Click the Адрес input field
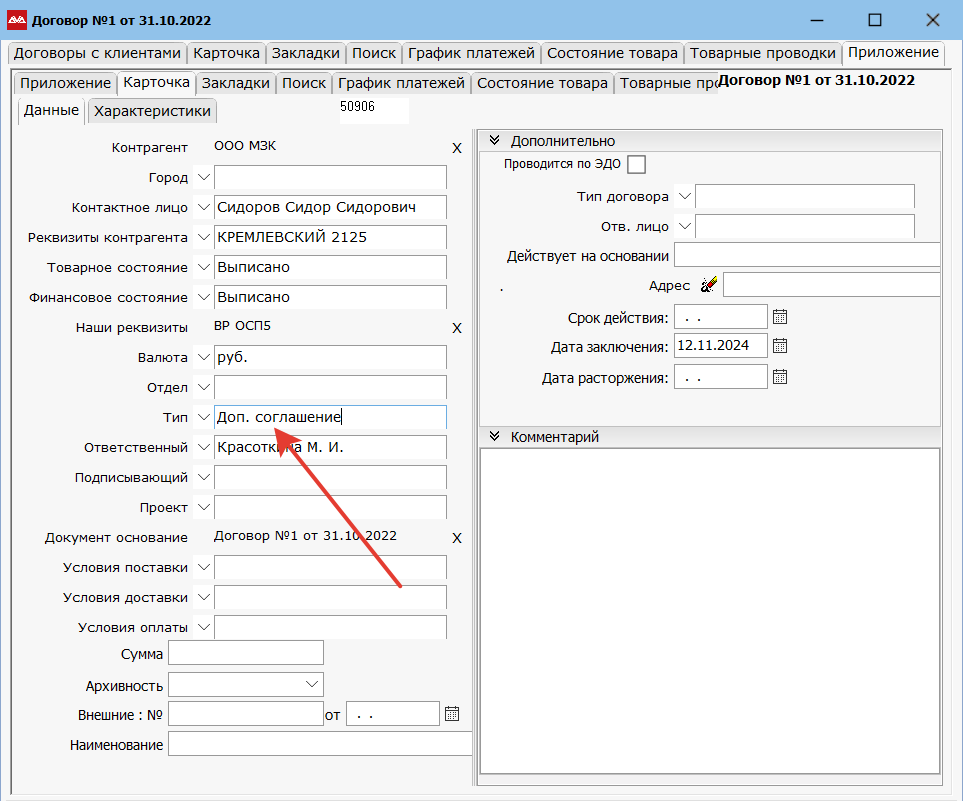This screenshot has width=963, height=801. pyautogui.click(x=832, y=285)
